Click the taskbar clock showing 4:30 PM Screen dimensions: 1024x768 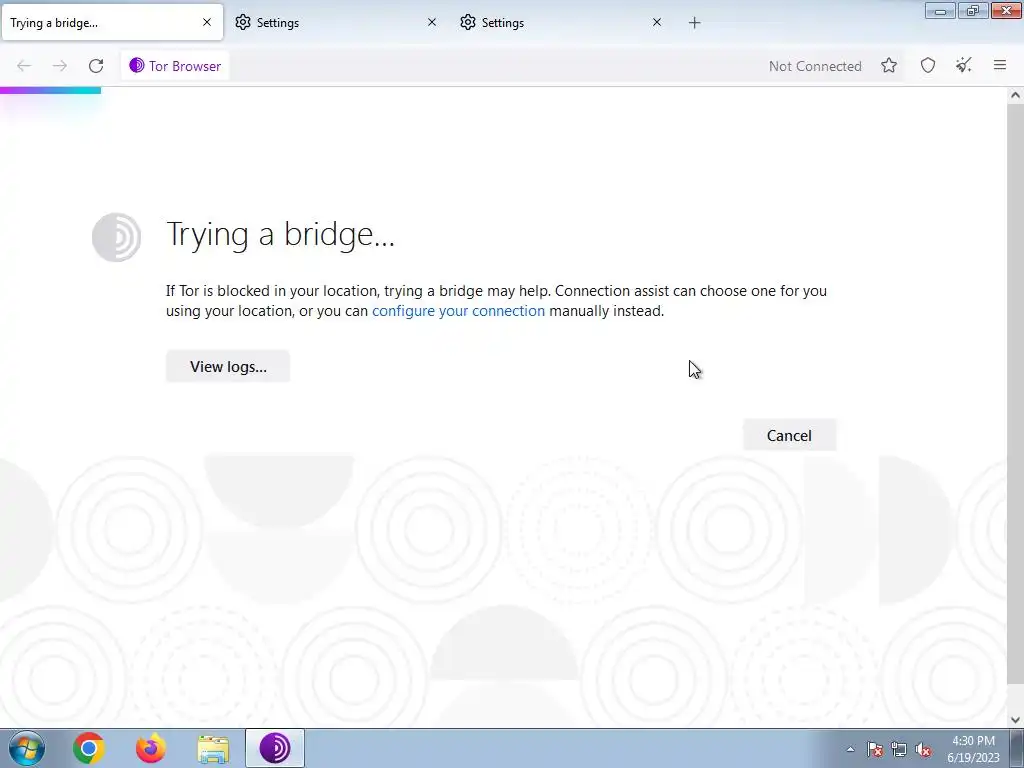(974, 749)
